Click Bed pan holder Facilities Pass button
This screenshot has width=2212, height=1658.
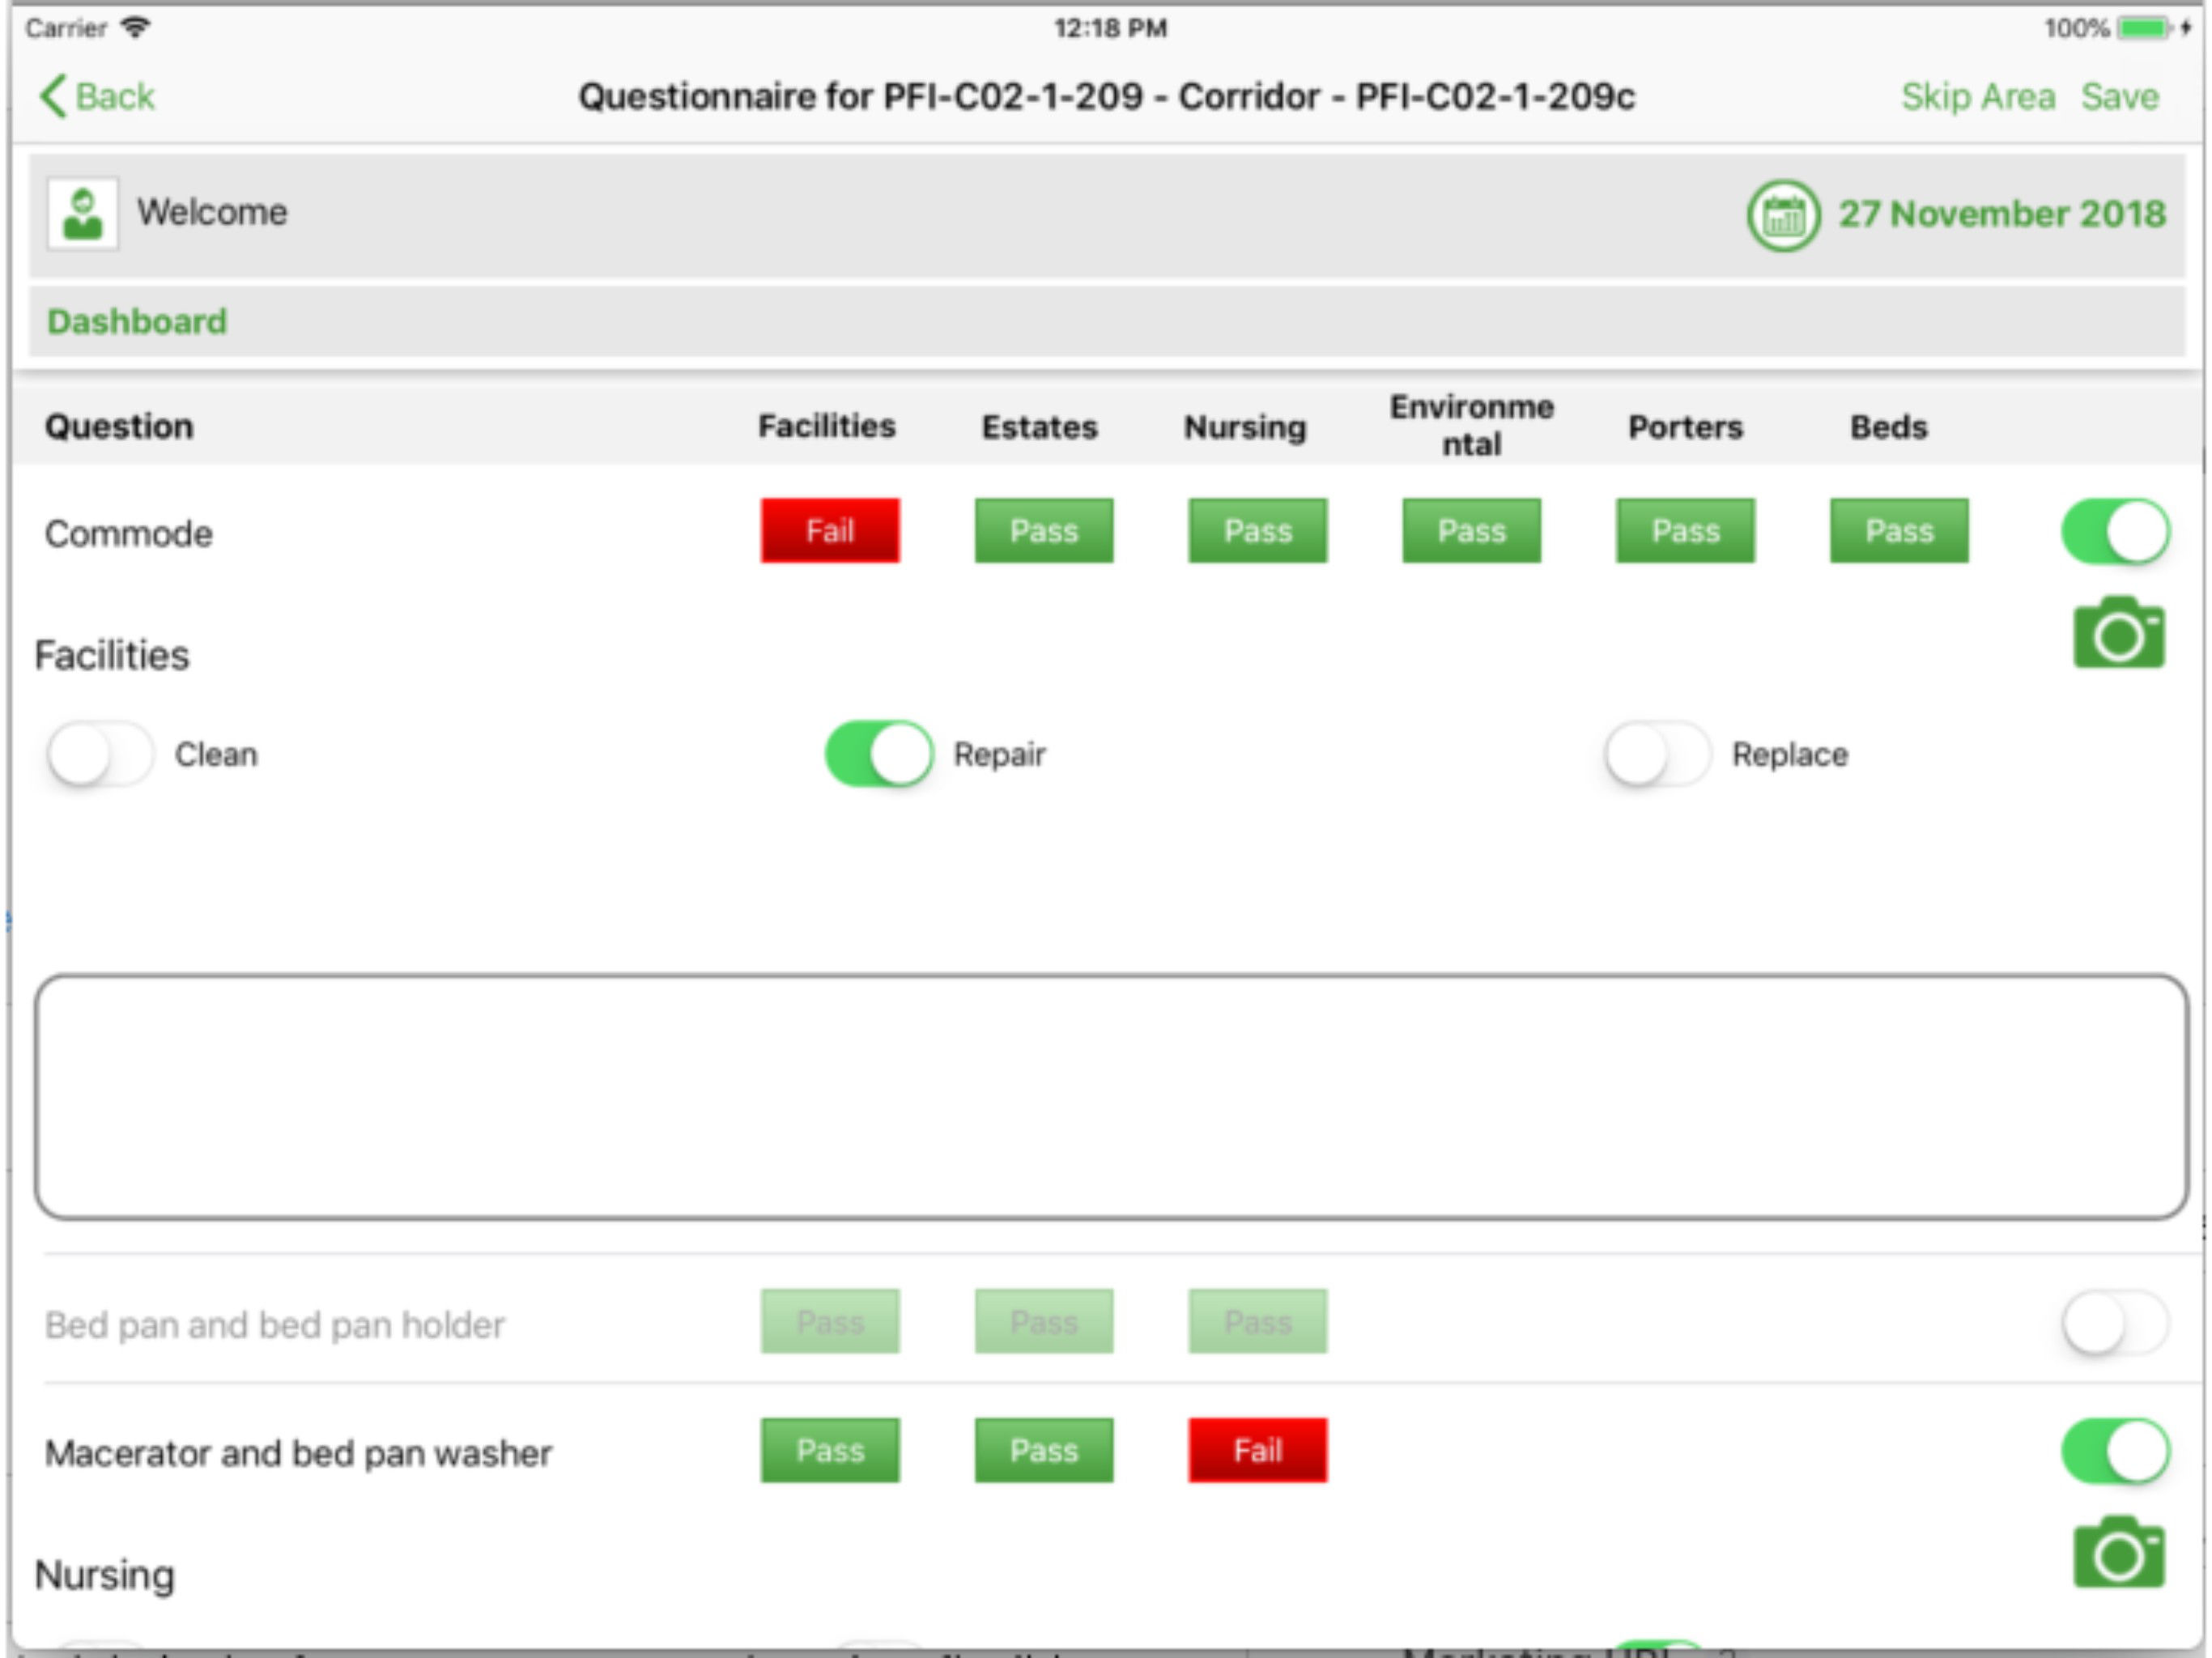tap(830, 1322)
